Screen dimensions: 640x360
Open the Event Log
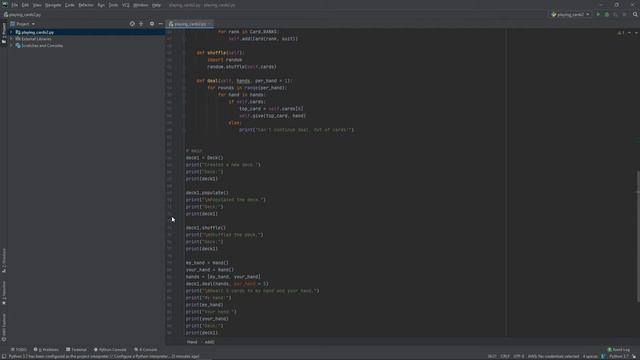point(619,350)
